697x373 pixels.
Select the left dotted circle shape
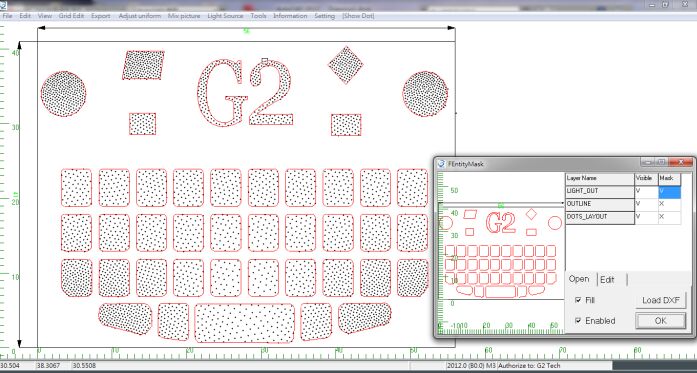point(64,94)
